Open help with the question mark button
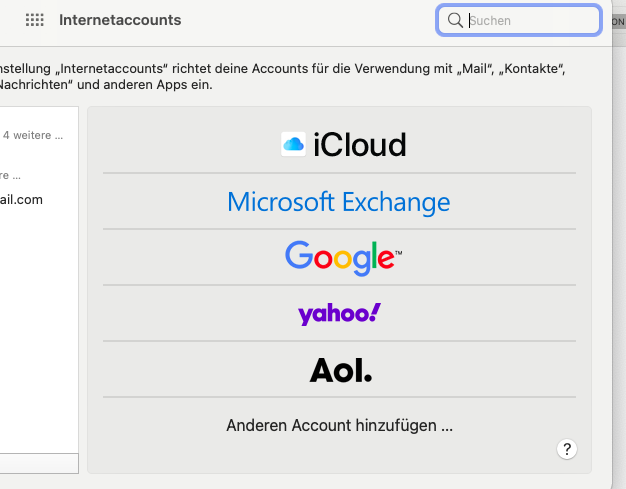 pos(566,449)
